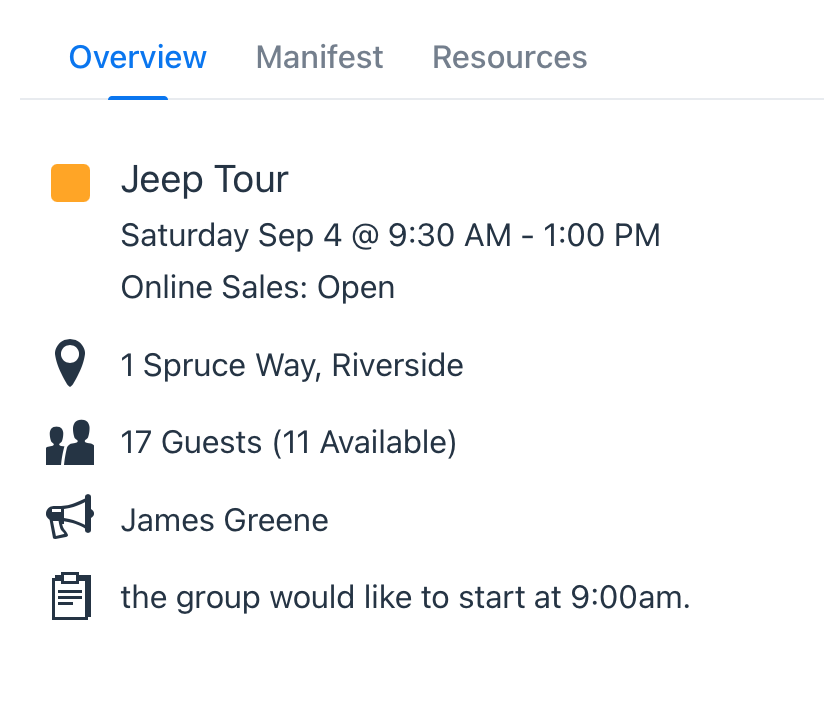Click the (11 Available) count
The width and height of the screenshot is (824, 702).
pos(364,442)
